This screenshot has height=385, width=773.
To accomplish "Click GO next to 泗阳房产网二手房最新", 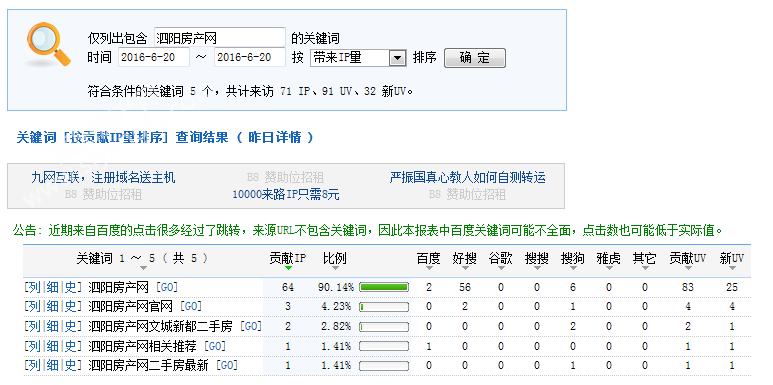I will pyautogui.click(x=227, y=365).
